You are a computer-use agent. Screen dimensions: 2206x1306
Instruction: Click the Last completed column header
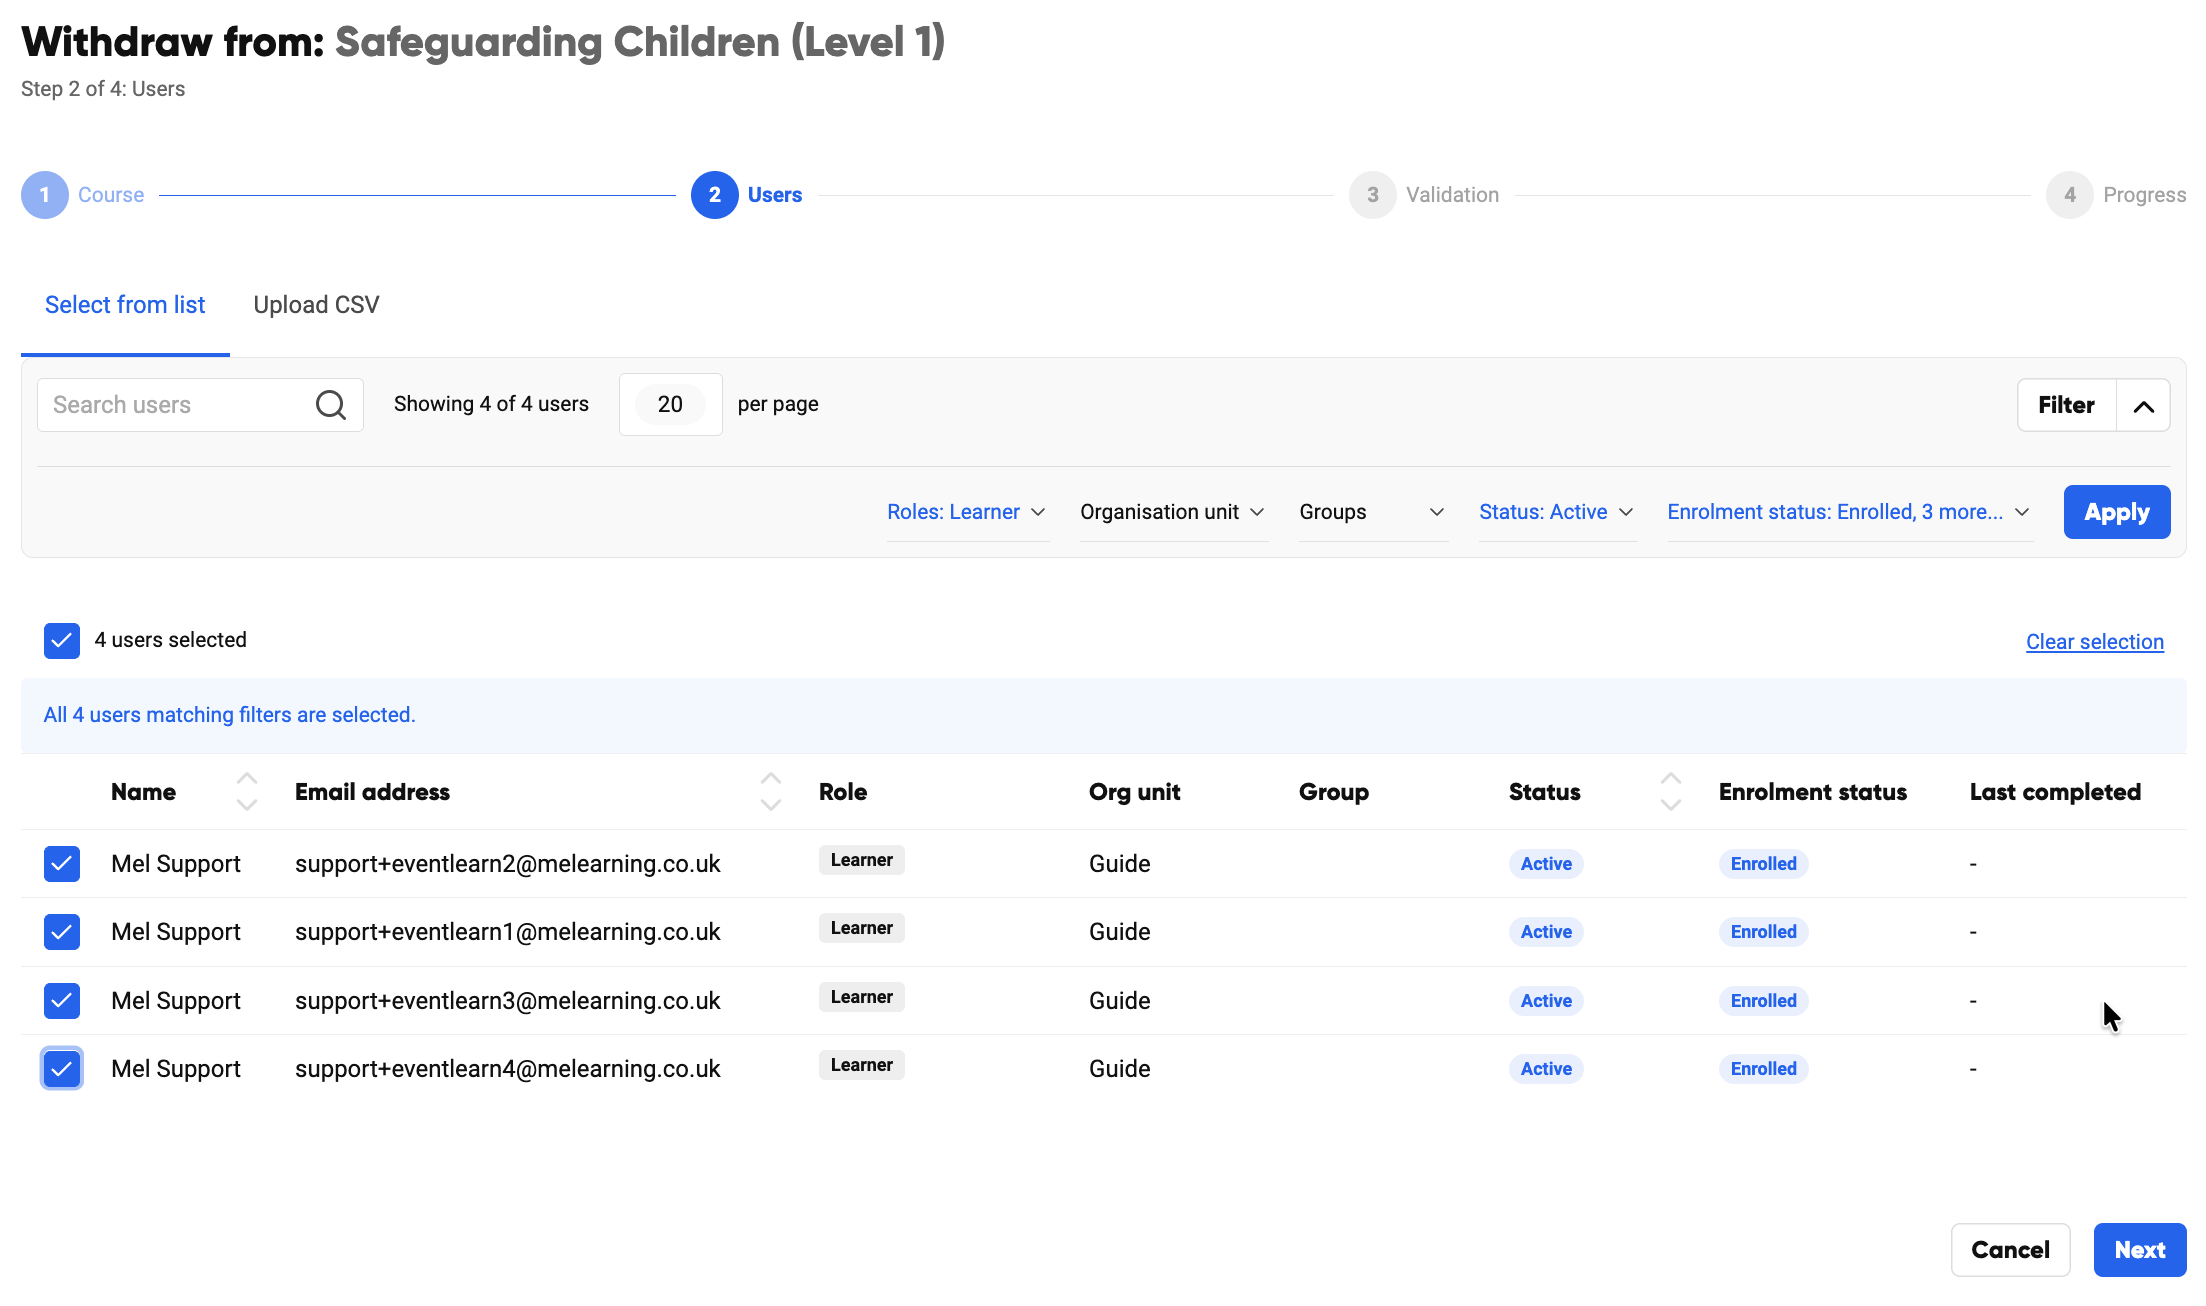[2055, 792]
